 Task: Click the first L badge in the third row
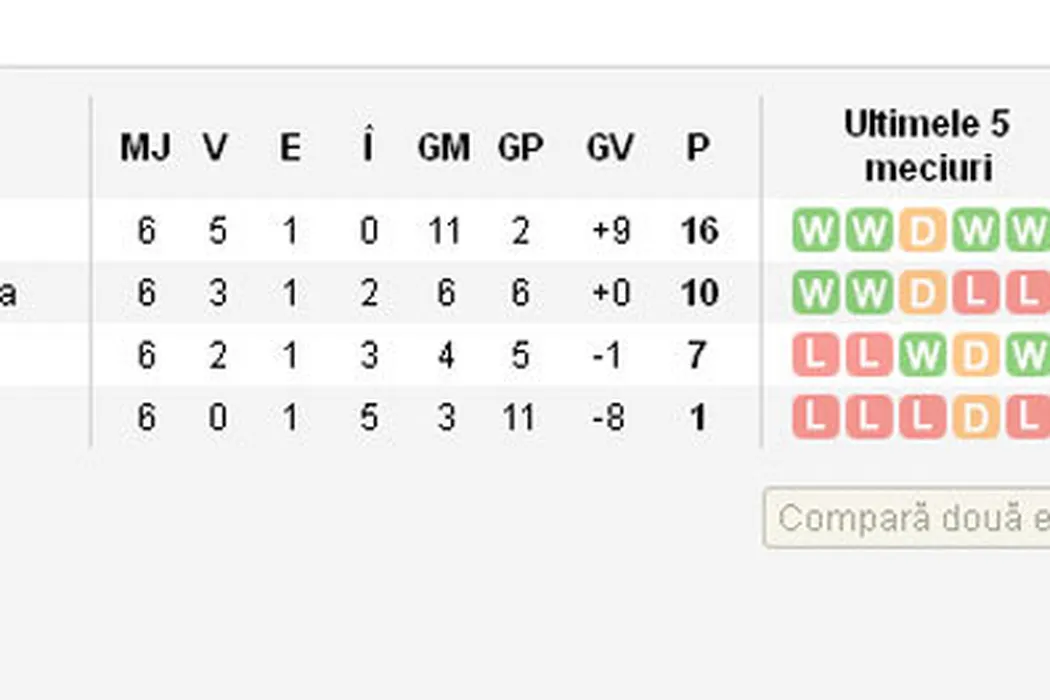pyautogui.click(x=817, y=356)
